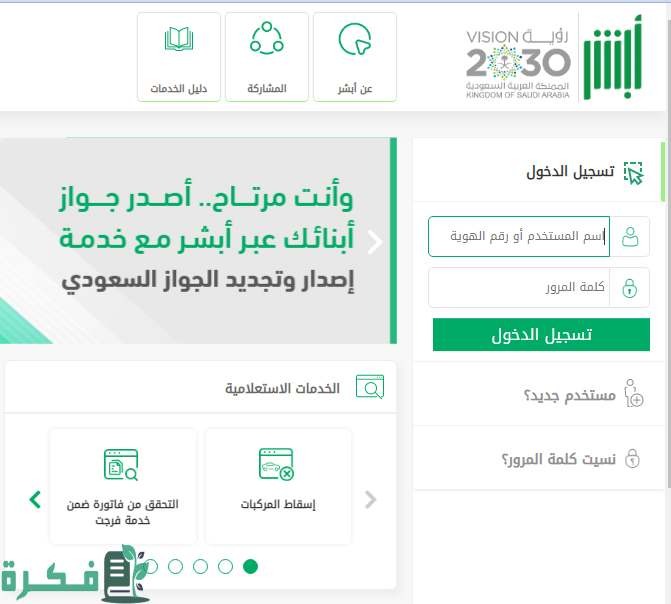The height and width of the screenshot is (604, 671).
Task: Open the نسيت كلمة المرور؟ link
Action: pos(558,459)
